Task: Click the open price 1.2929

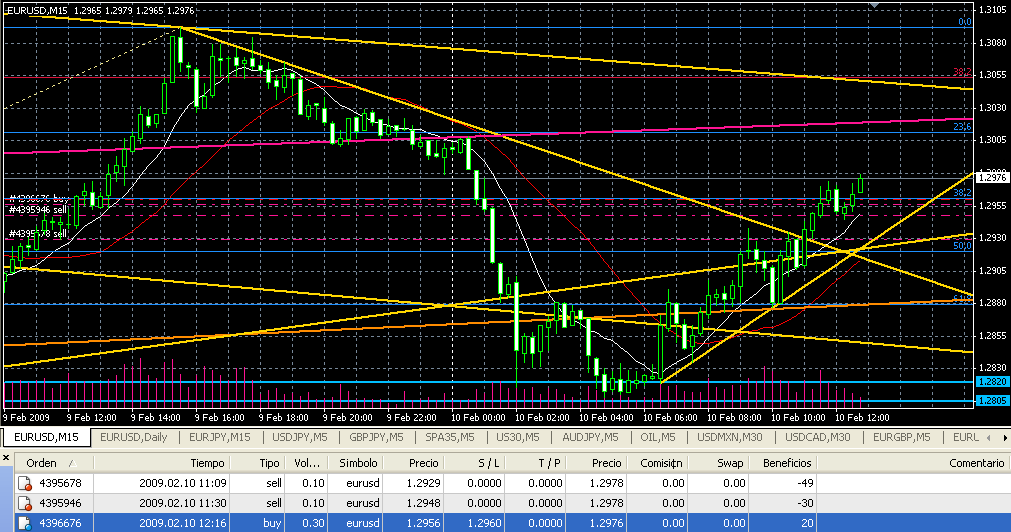Action: click(423, 483)
